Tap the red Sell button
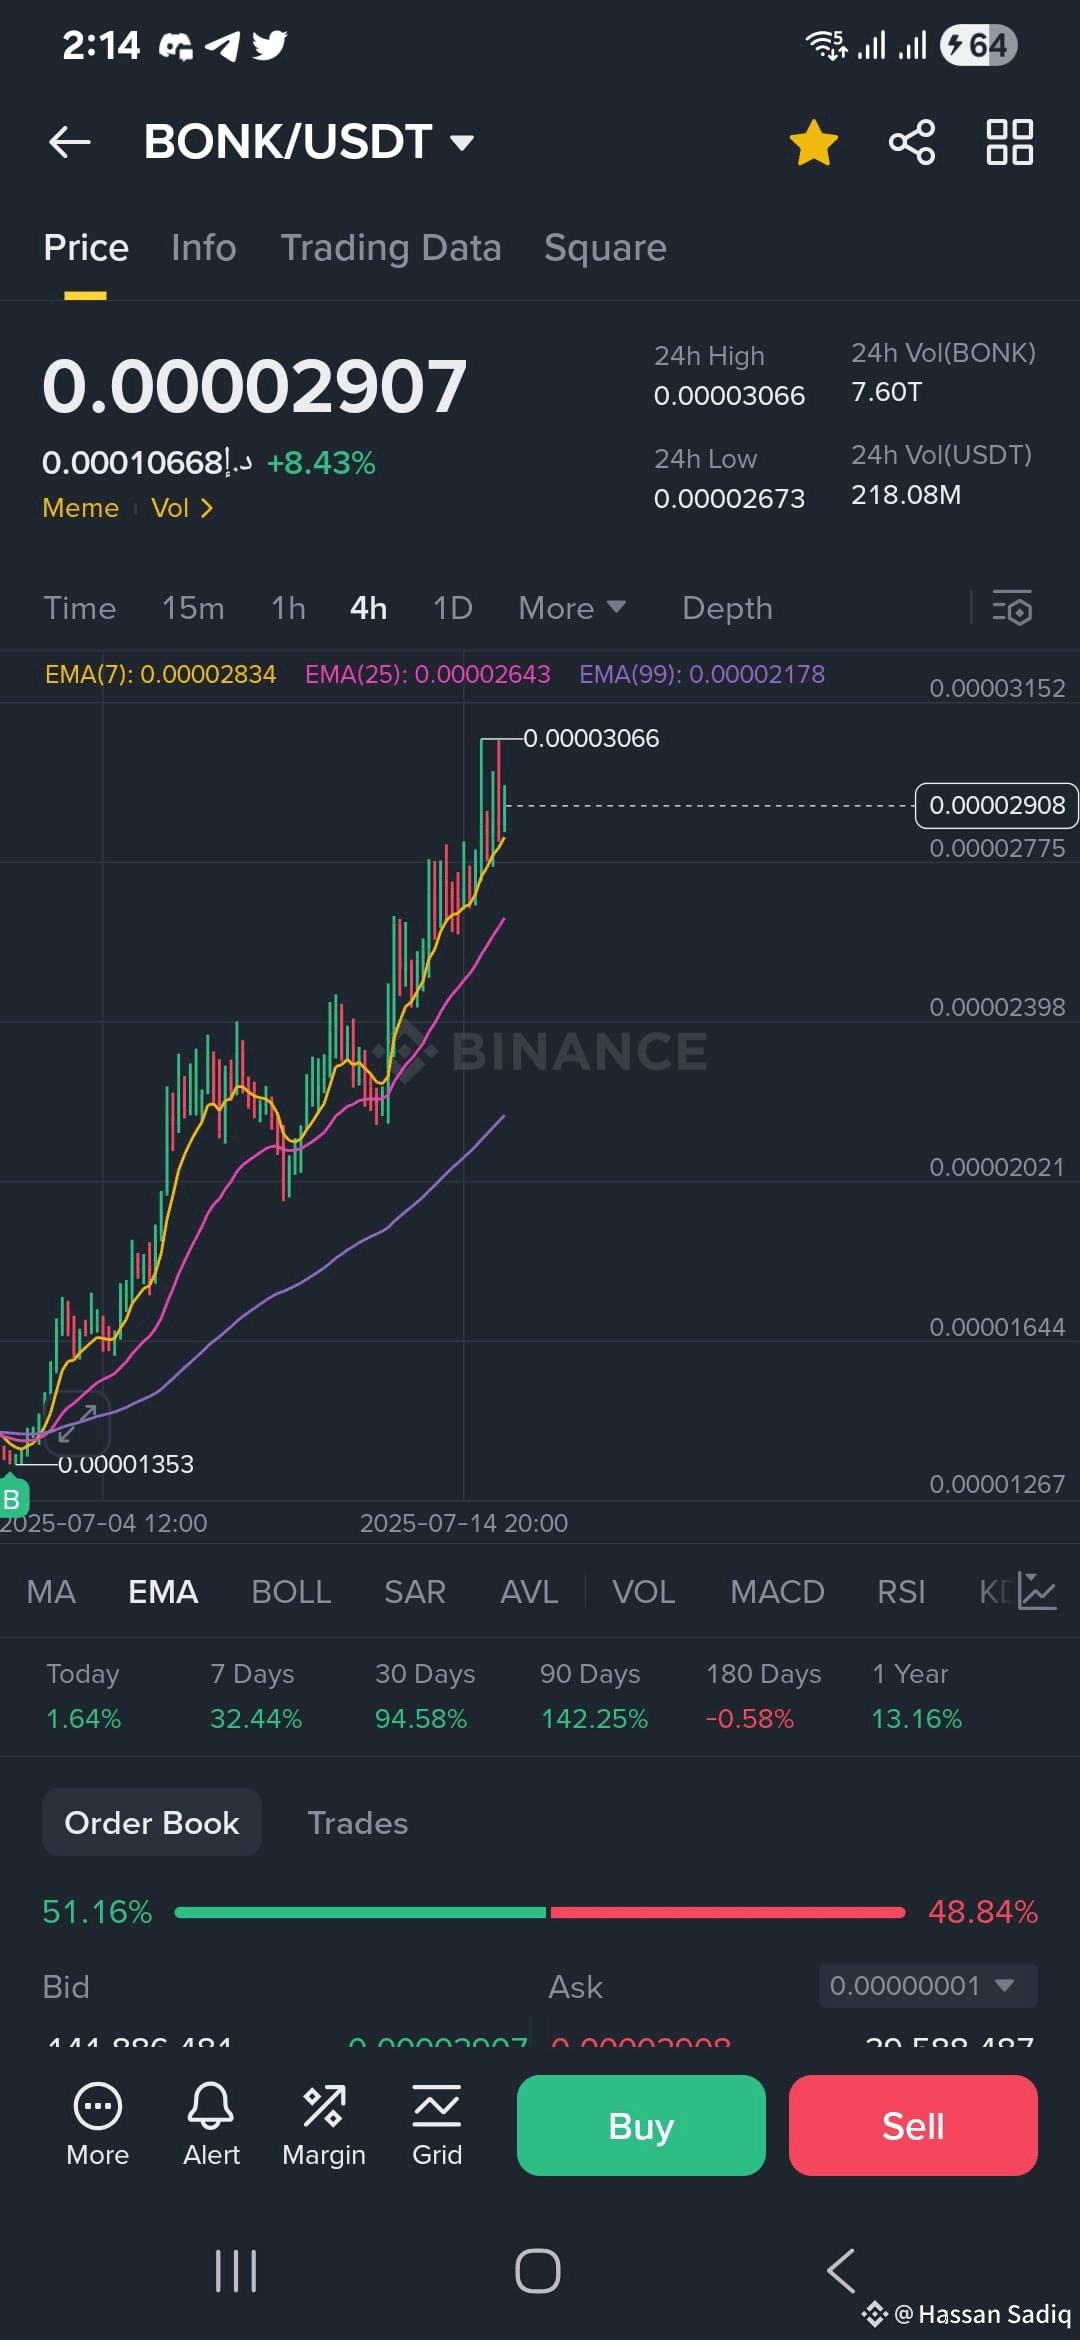The width and height of the screenshot is (1080, 2340). [913, 2125]
